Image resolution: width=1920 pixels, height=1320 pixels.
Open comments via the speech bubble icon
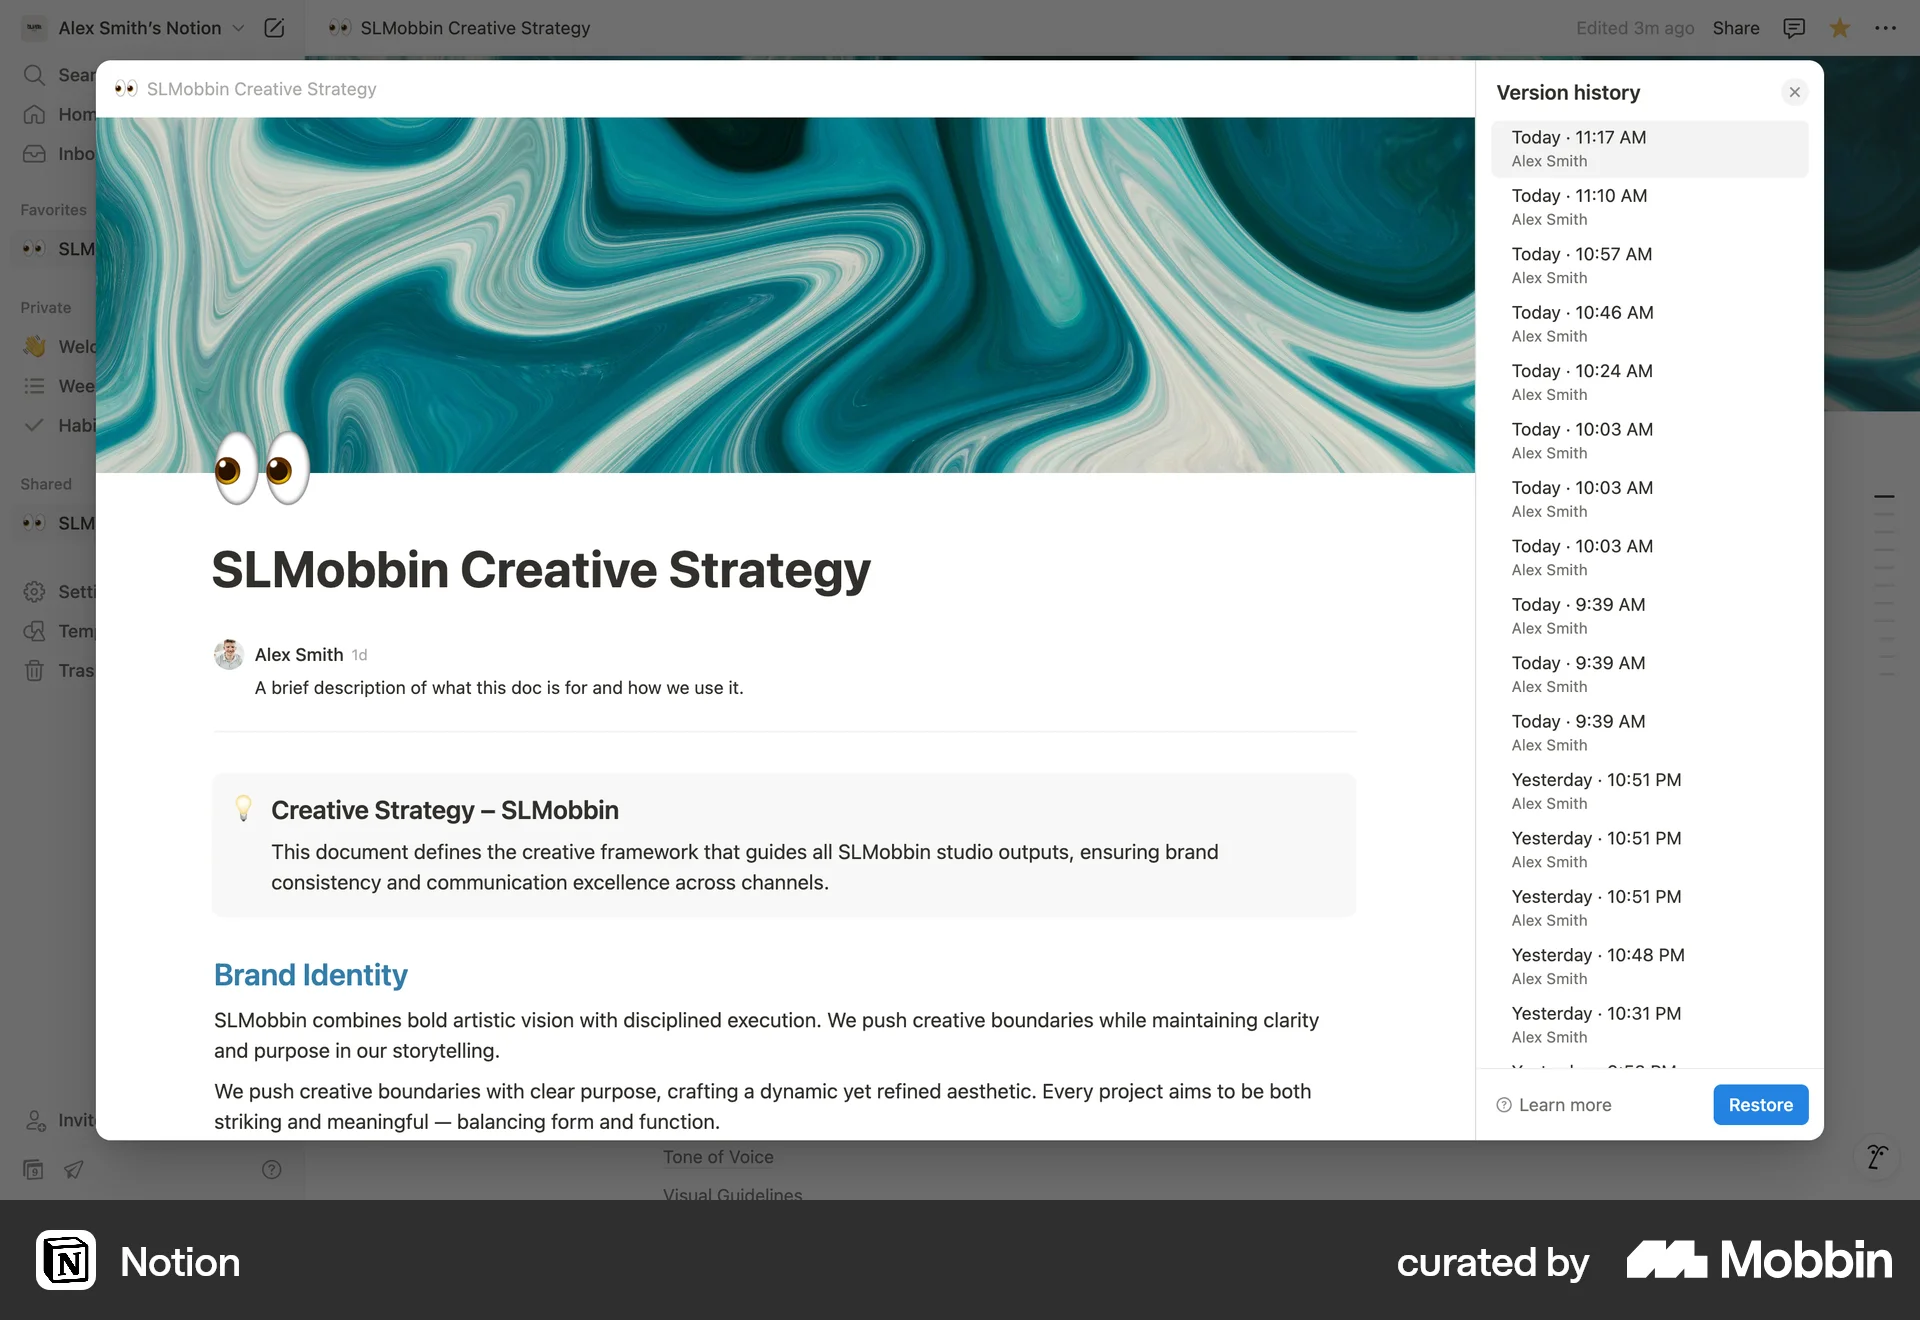(x=1794, y=28)
